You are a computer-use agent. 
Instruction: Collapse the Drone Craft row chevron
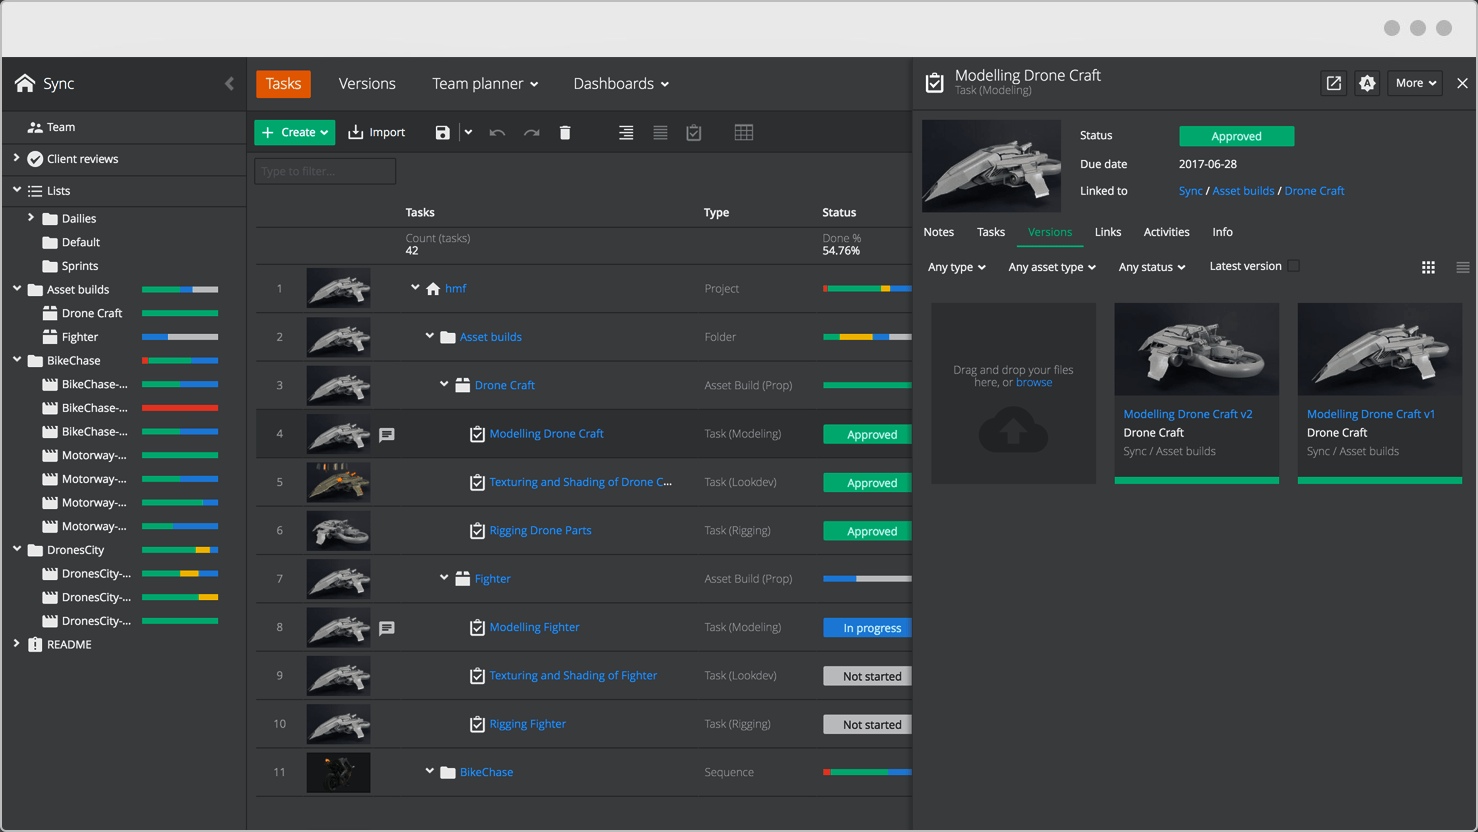[444, 384]
